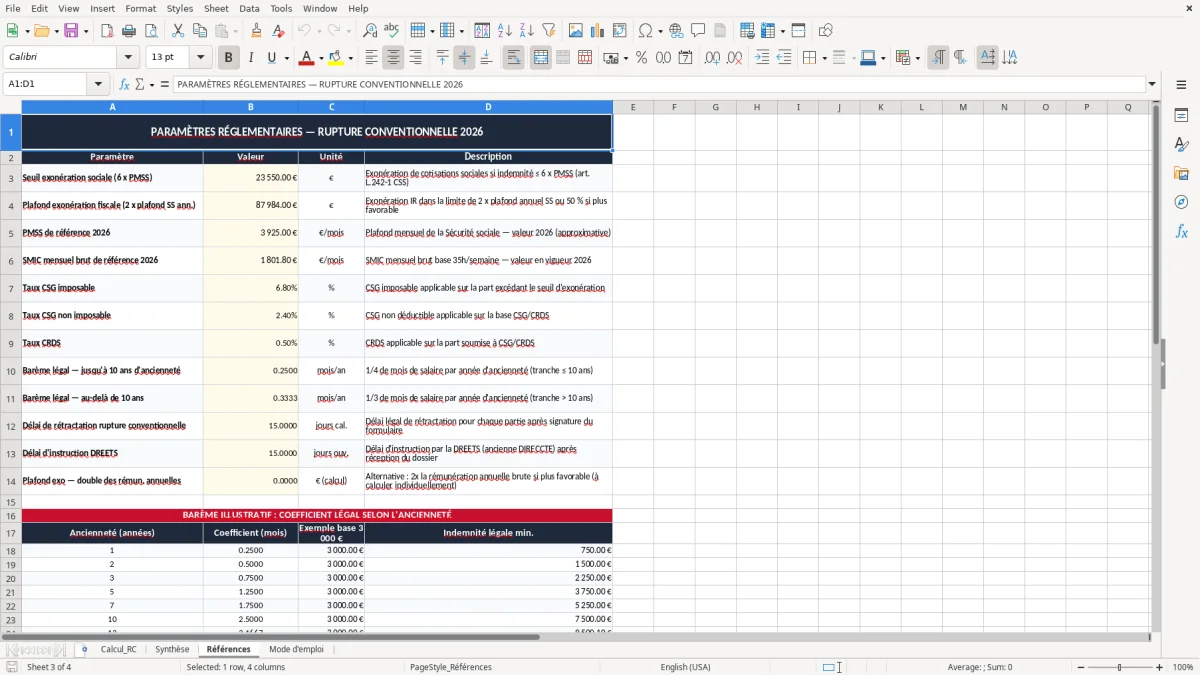1200x675 pixels.
Task: Insert a hyperlink
Action: [676, 31]
